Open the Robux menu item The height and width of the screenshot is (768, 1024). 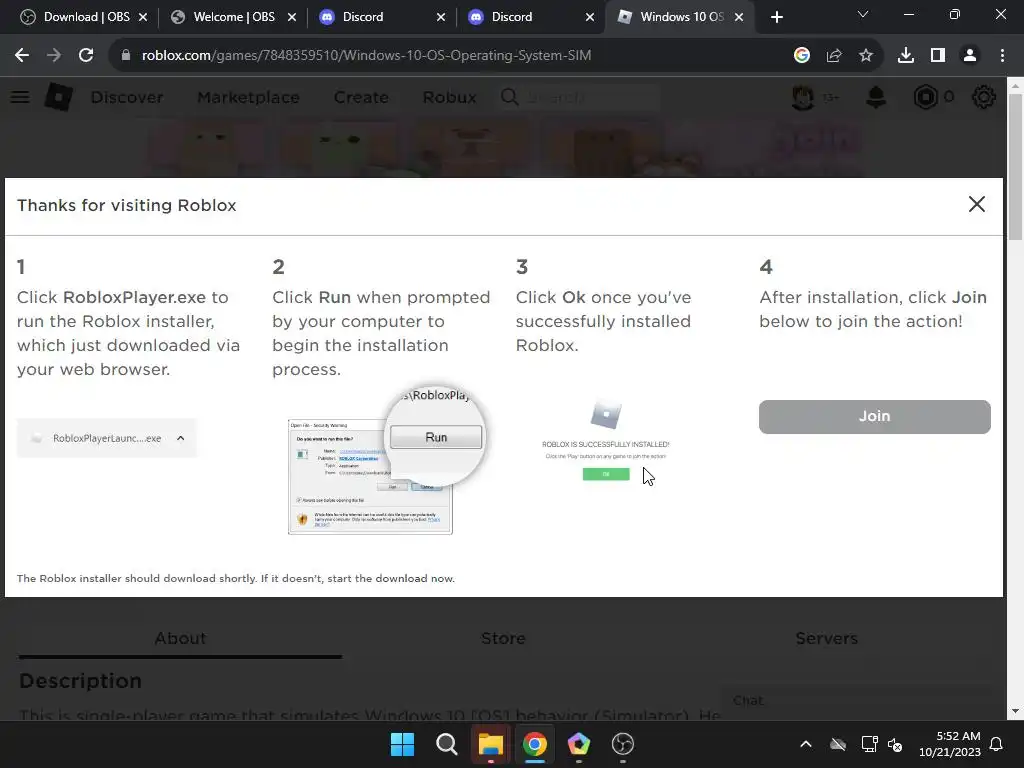pyautogui.click(x=449, y=97)
